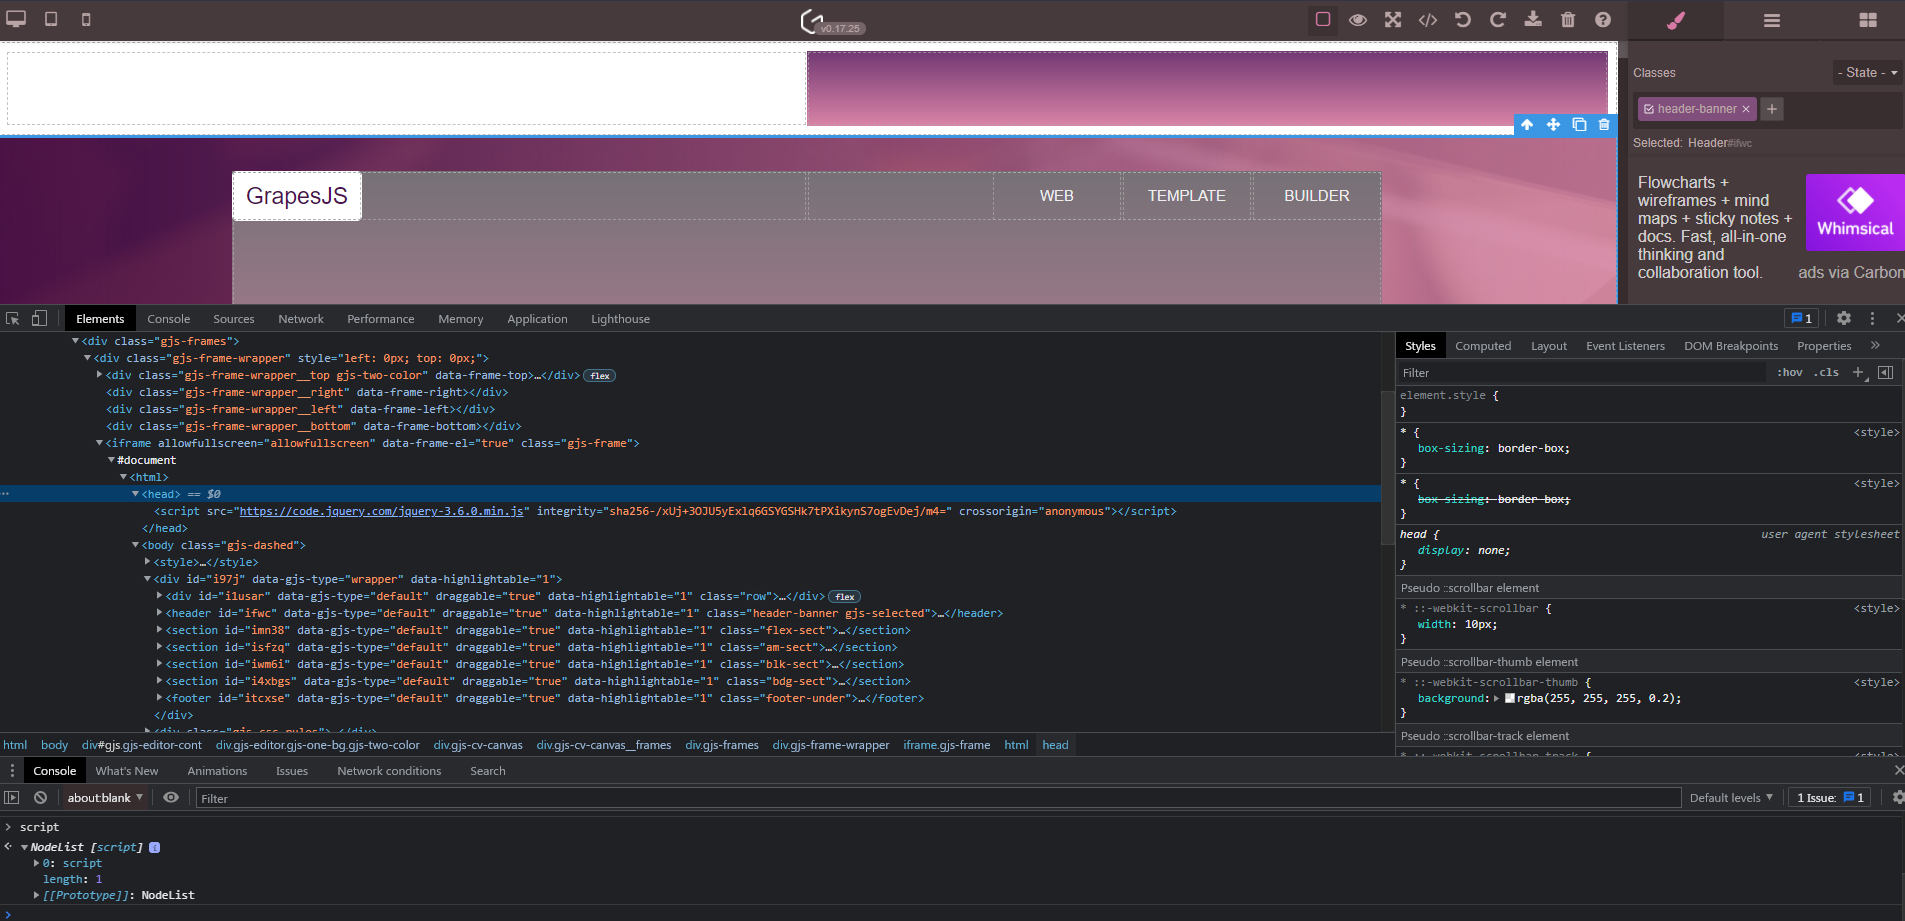The image size is (1905, 921).
Task: Select parent arrow on component toolbar
Action: click(x=1527, y=125)
